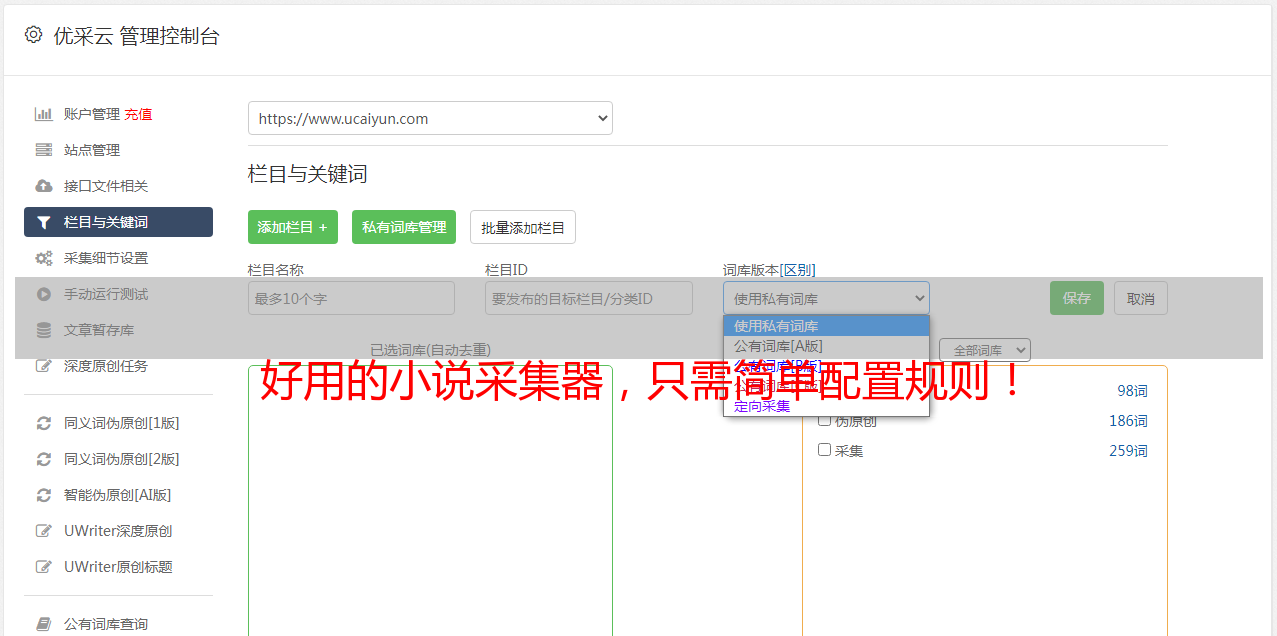Click the gears icon for 采集细节设置
The image size is (1277, 636).
pos(44,258)
